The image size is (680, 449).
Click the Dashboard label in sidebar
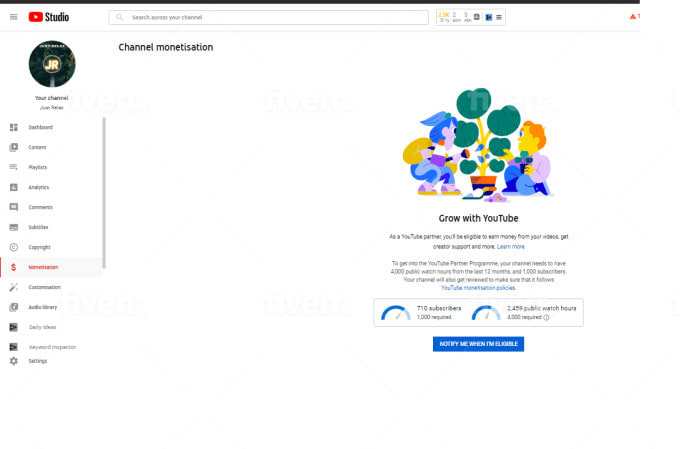(x=40, y=127)
